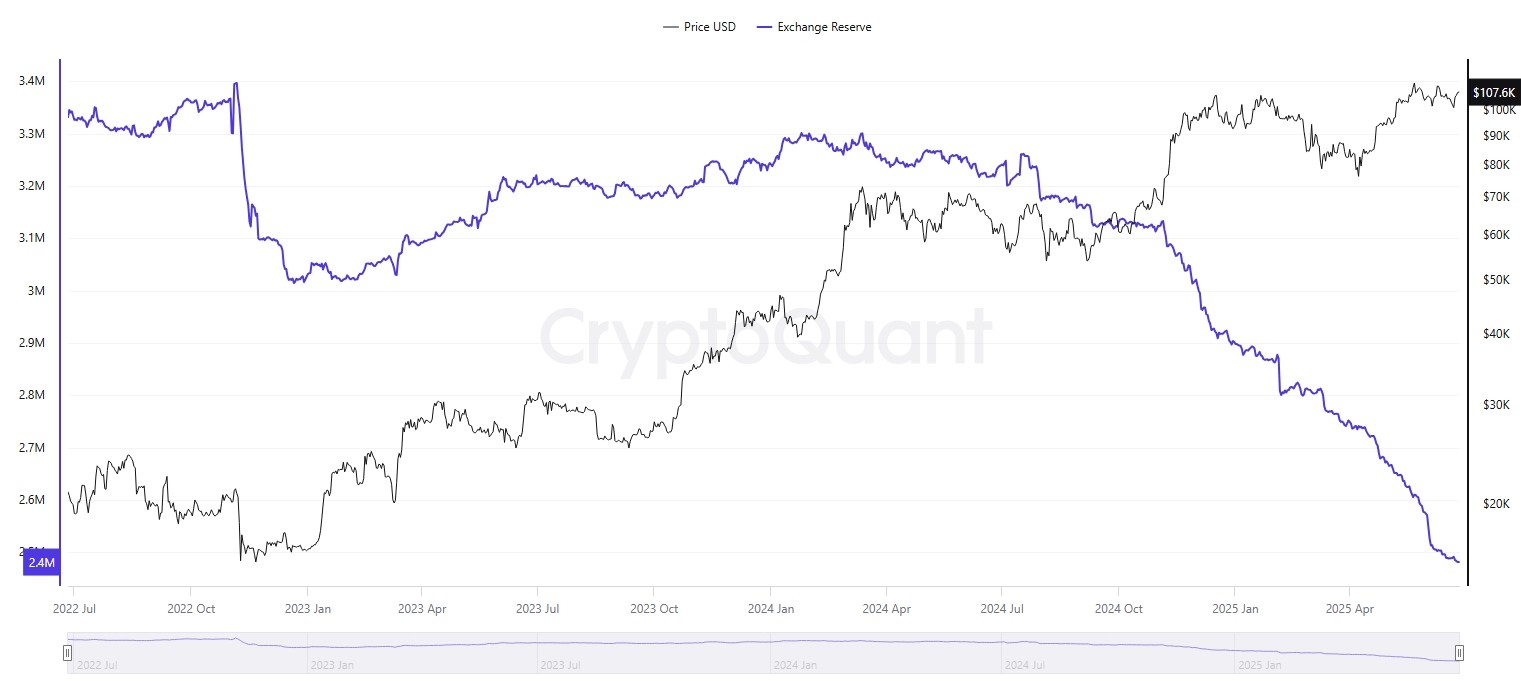The height and width of the screenshot is (681, 1521).
Task: Click the $107.6K current price tag
Action: [1493, 93]
